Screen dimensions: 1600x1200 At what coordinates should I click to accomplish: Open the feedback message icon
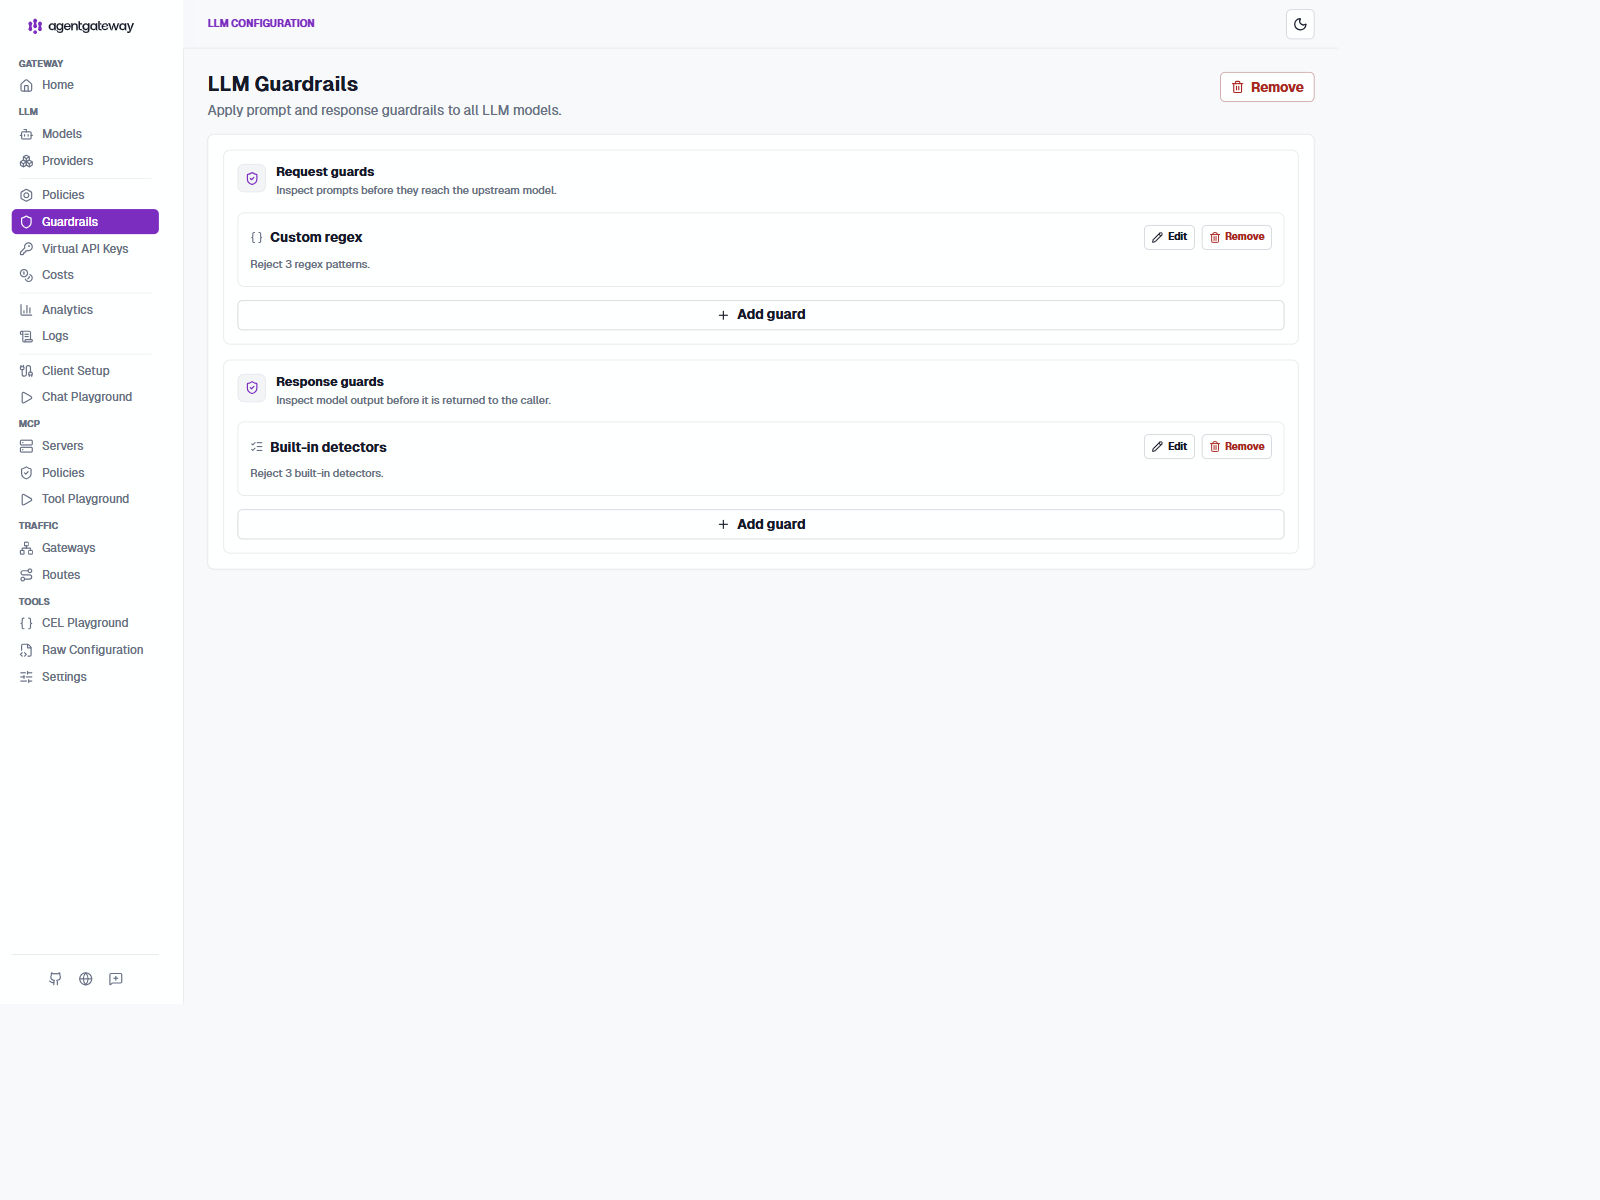pos(116,979)
